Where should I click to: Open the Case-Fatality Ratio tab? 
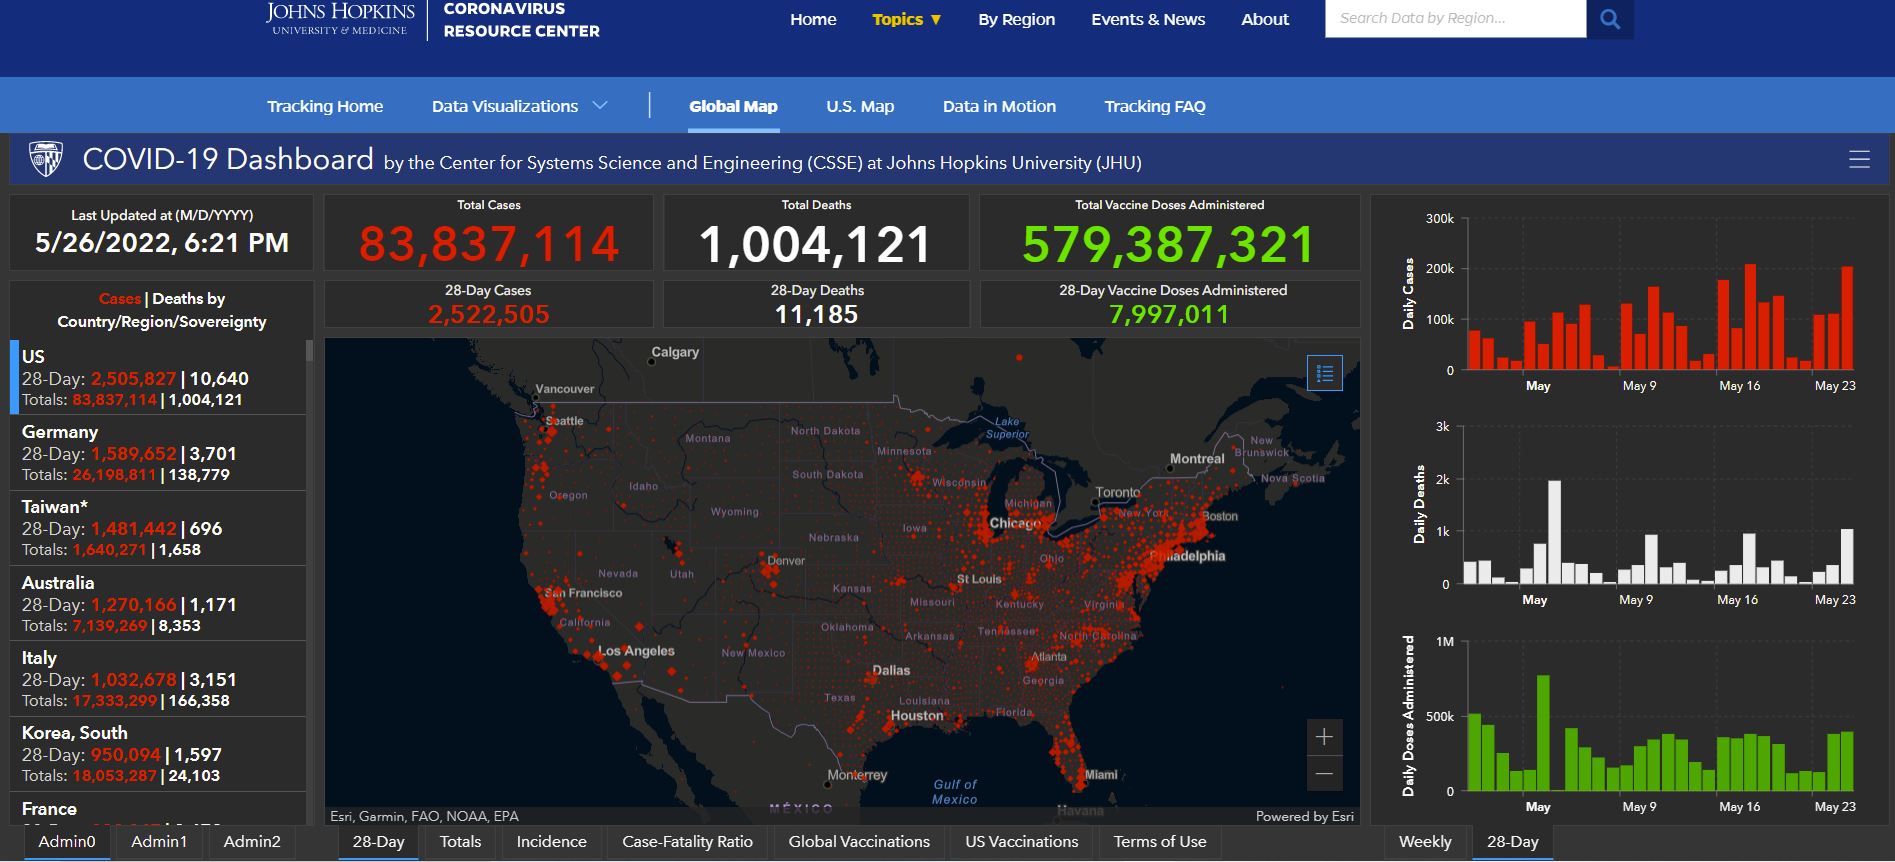pyautogui.click(x=687, y=842)
